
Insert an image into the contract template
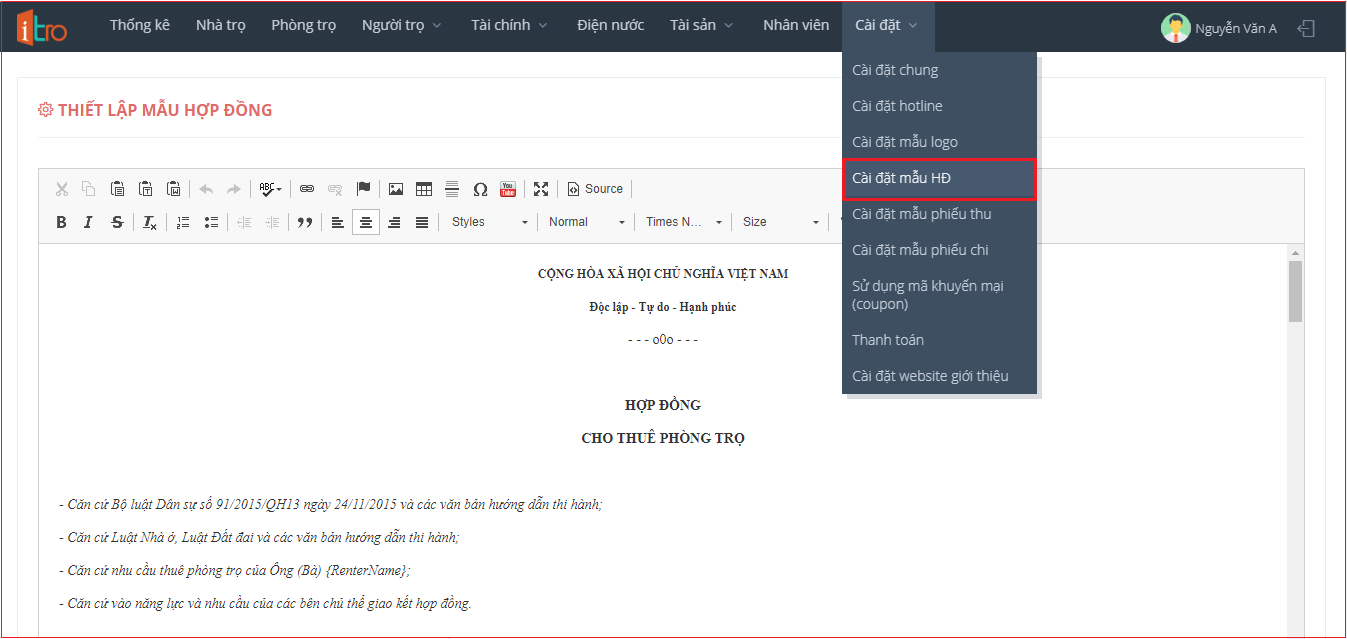(x=396, y=189)
